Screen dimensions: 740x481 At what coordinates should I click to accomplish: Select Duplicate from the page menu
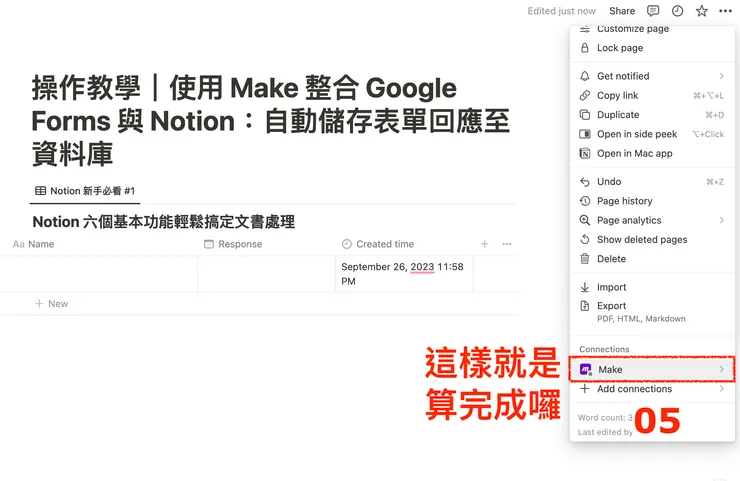tap(652, 115)
